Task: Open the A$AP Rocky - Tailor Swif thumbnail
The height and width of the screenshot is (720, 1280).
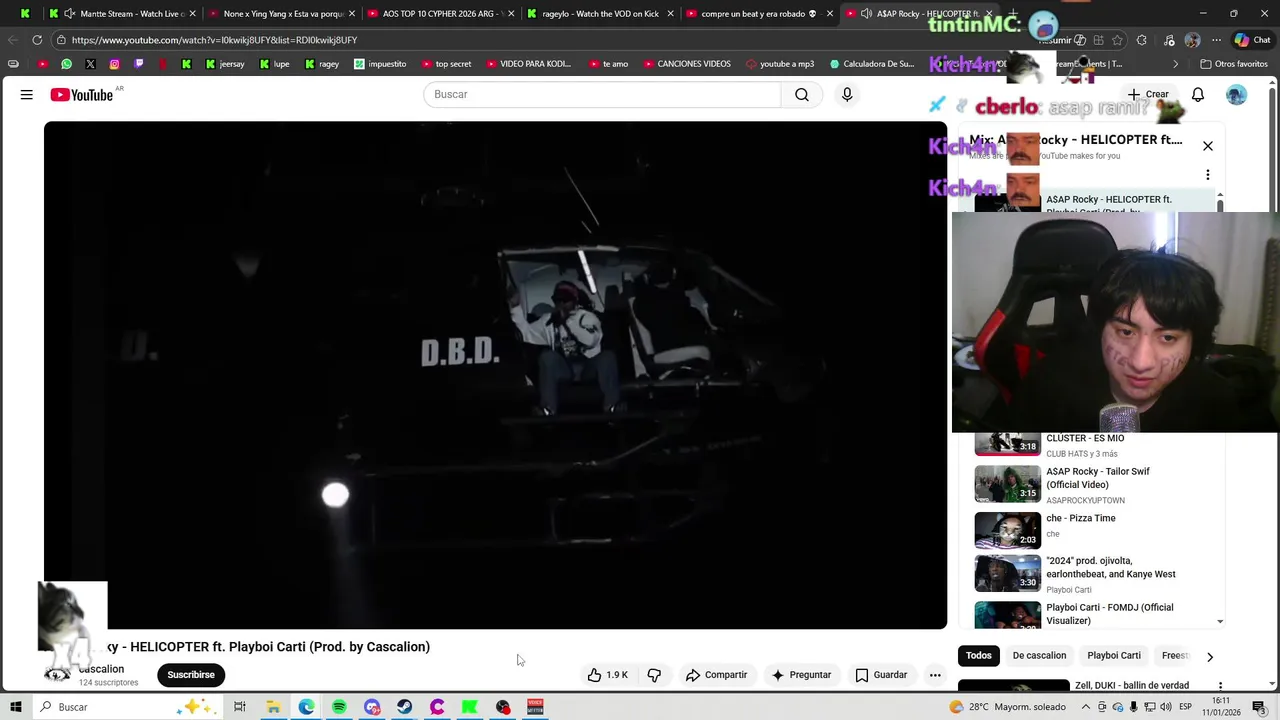Action: 1007,484
